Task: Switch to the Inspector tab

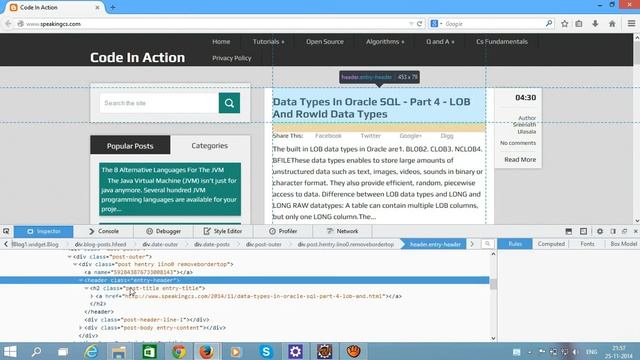Action: click(x=44, y=231)
